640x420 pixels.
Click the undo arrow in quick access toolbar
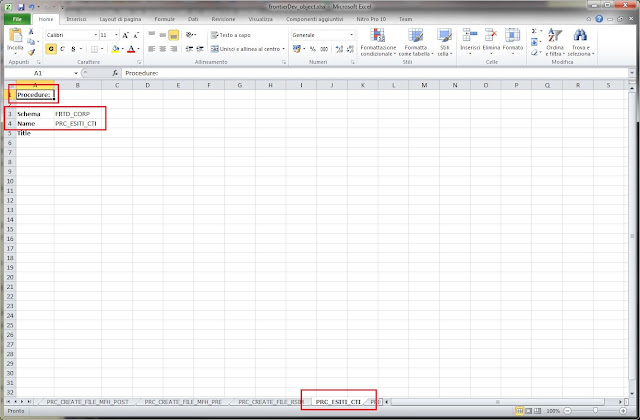[x=31, y=7]
